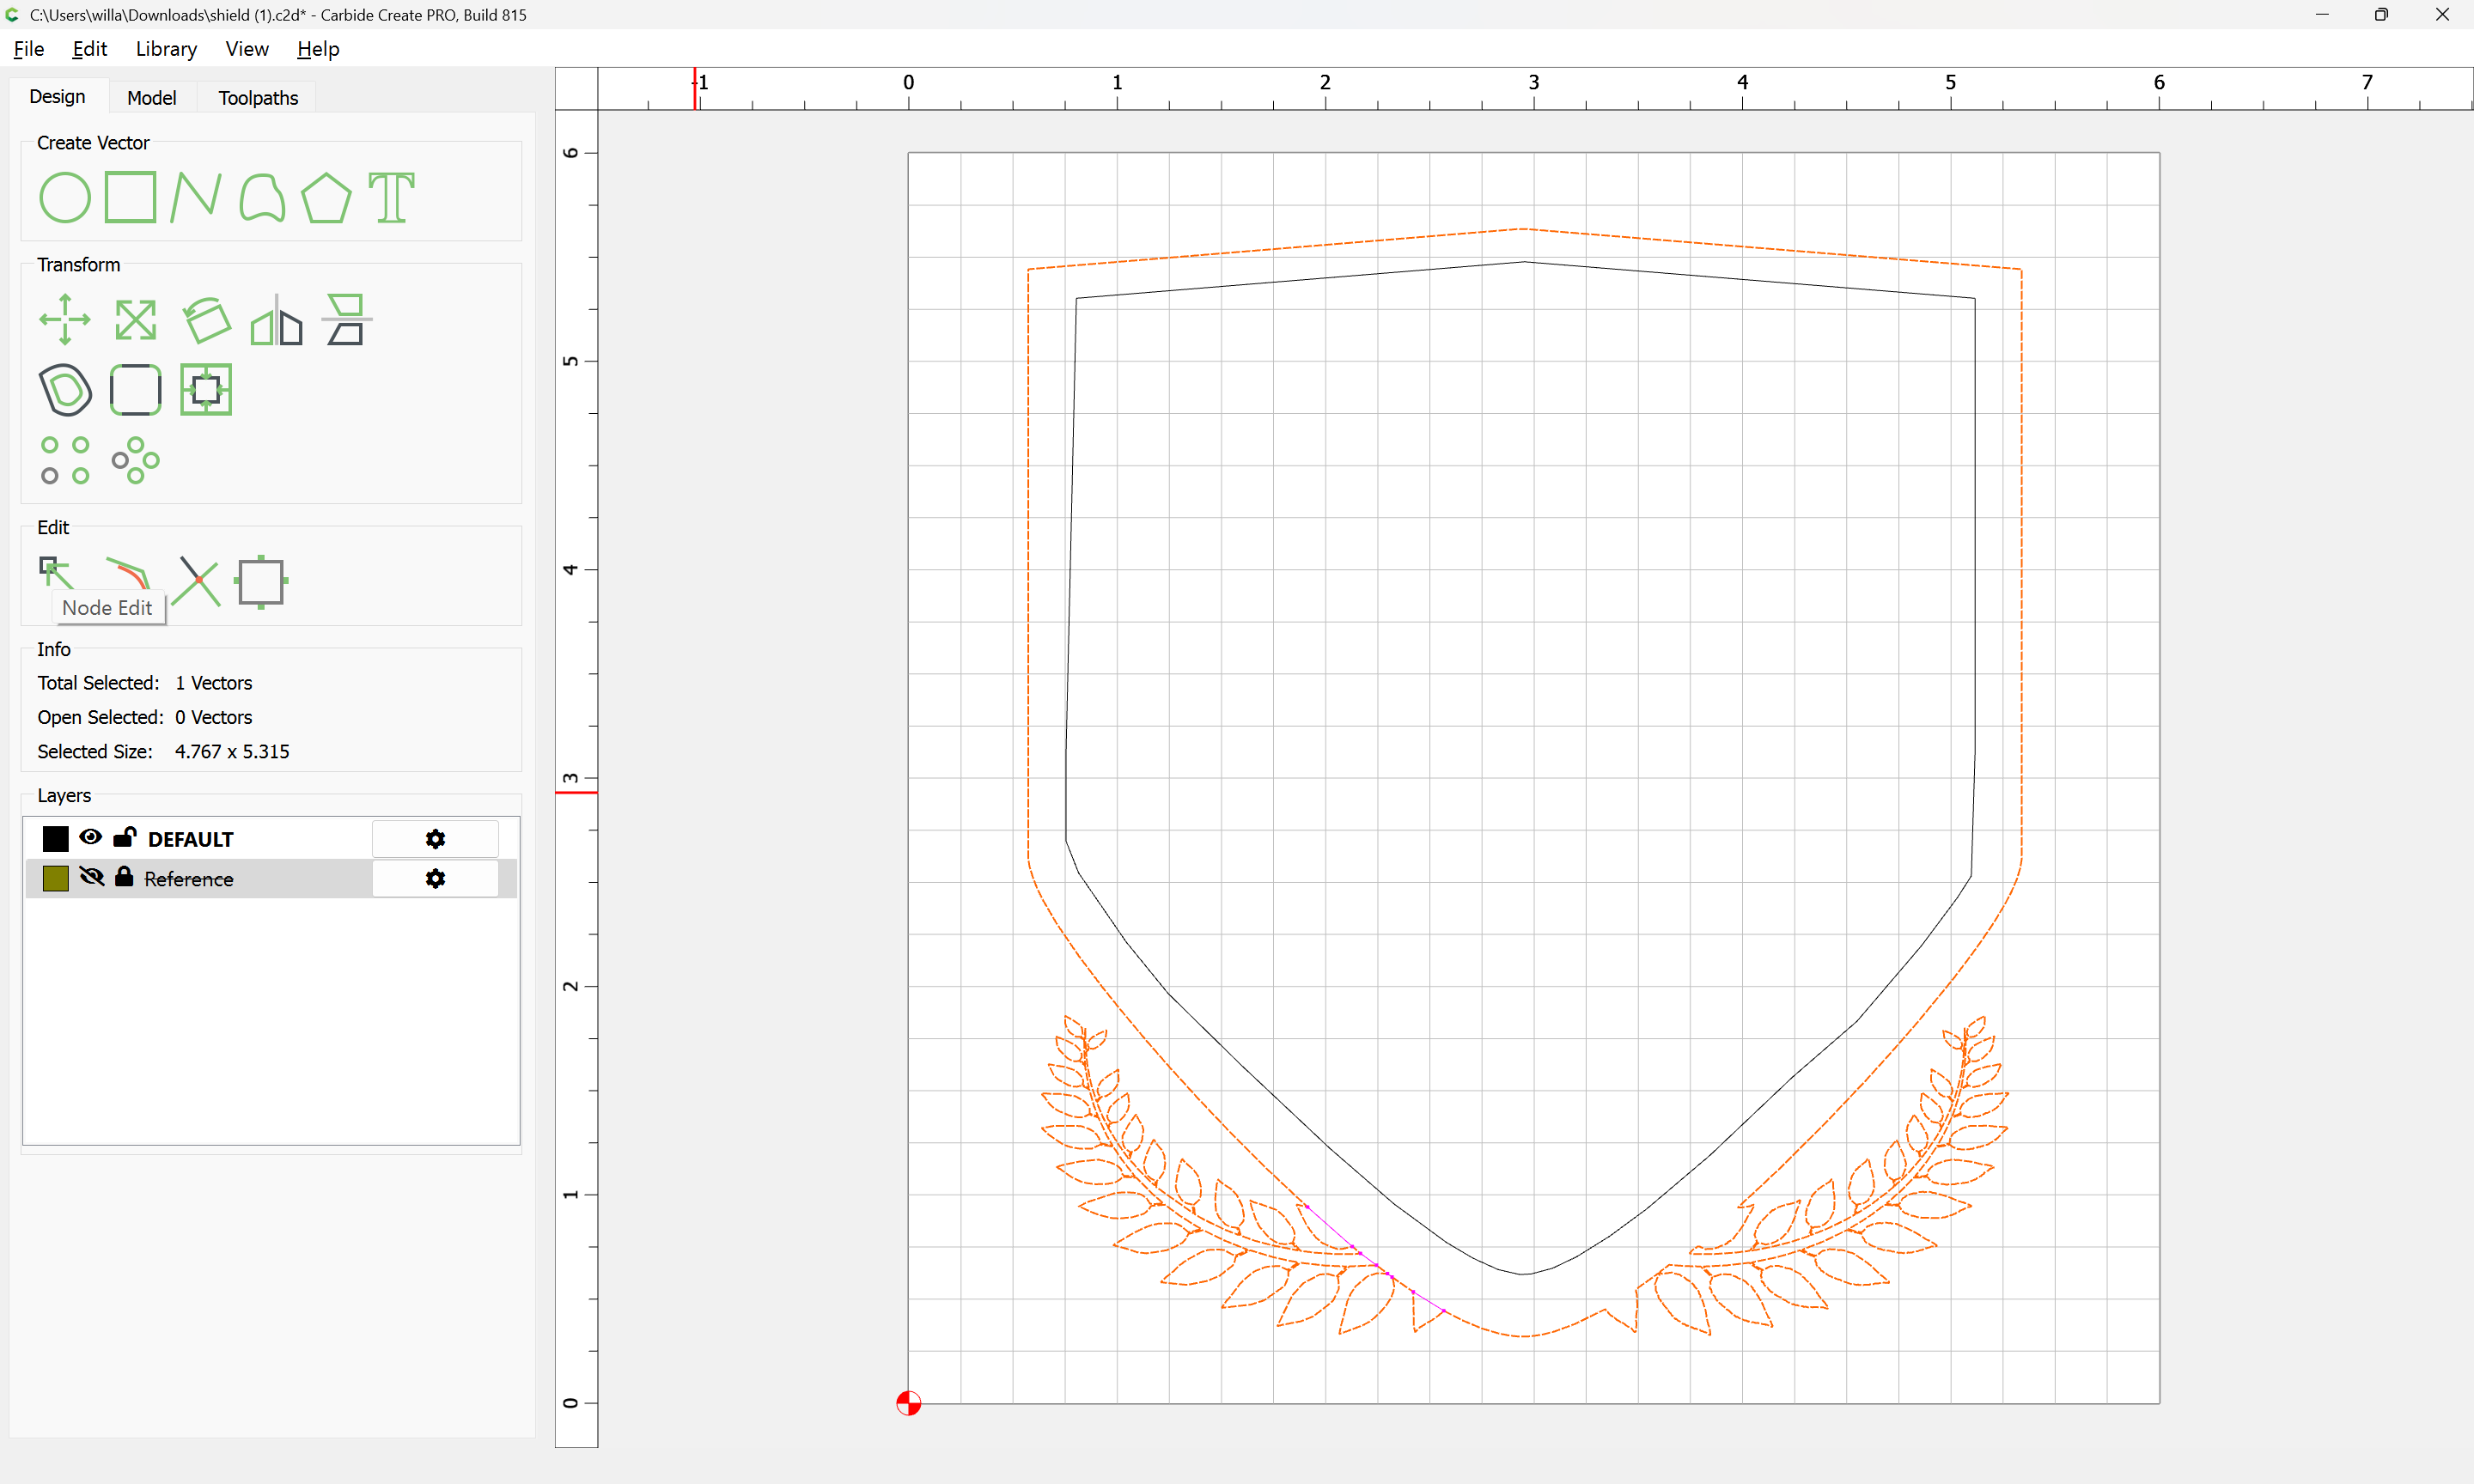Show the Reference layer via crossed eye
Image resolution: width=2474 pixels, height=1484 pixels.
[92, 877]
